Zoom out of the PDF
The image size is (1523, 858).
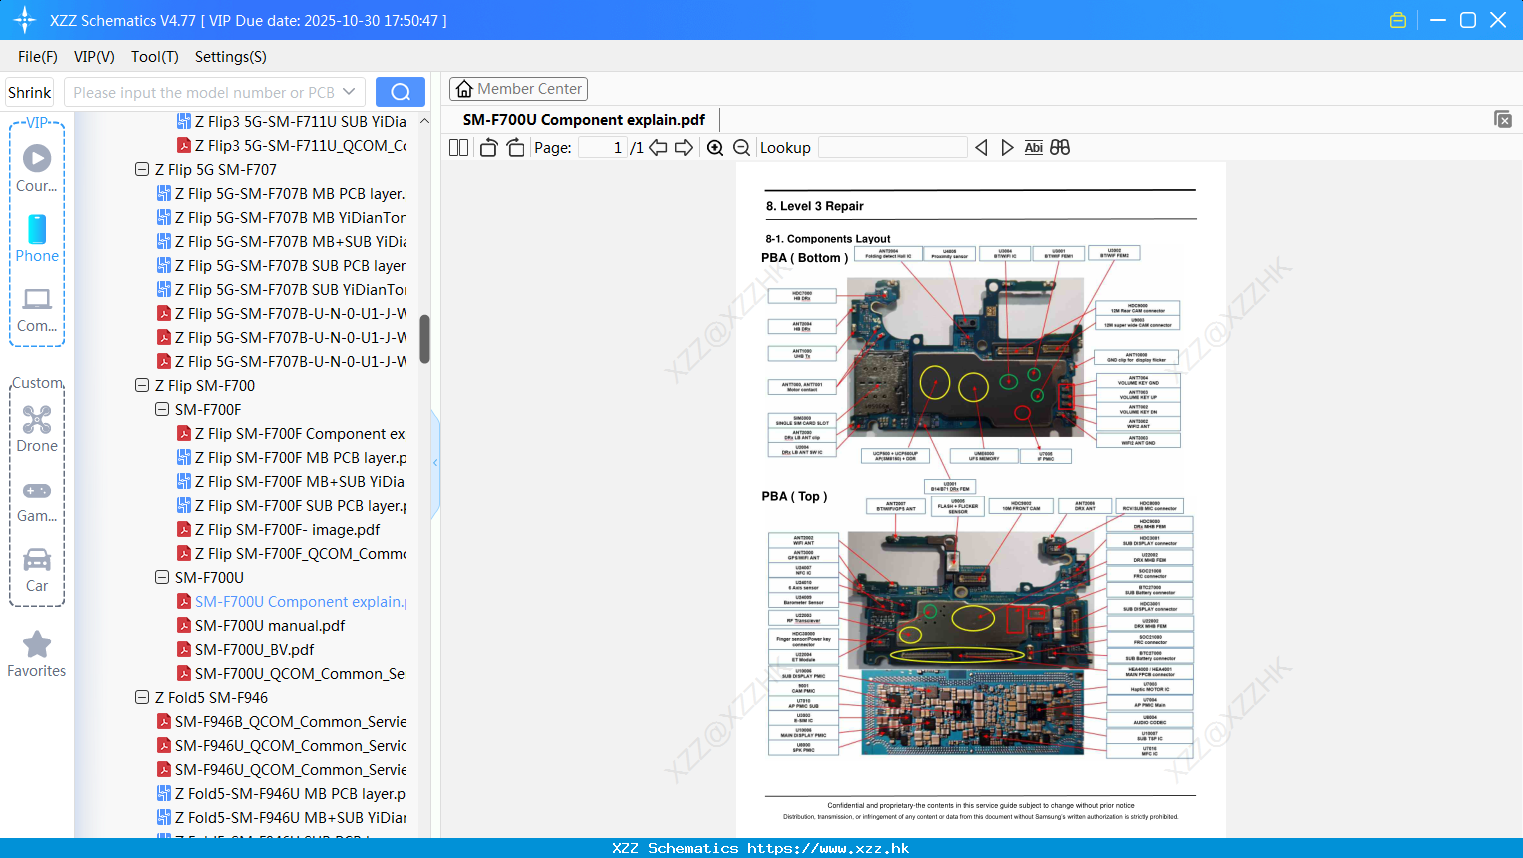click(x=741, y=147)
